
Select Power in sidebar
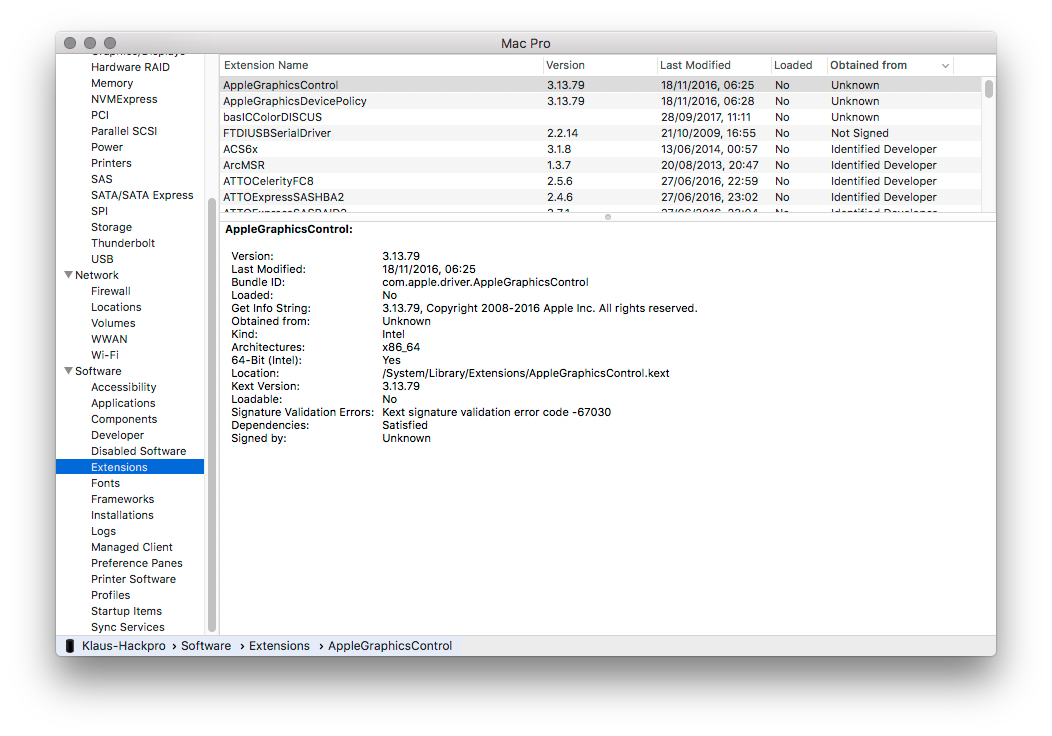coord(107,147)
